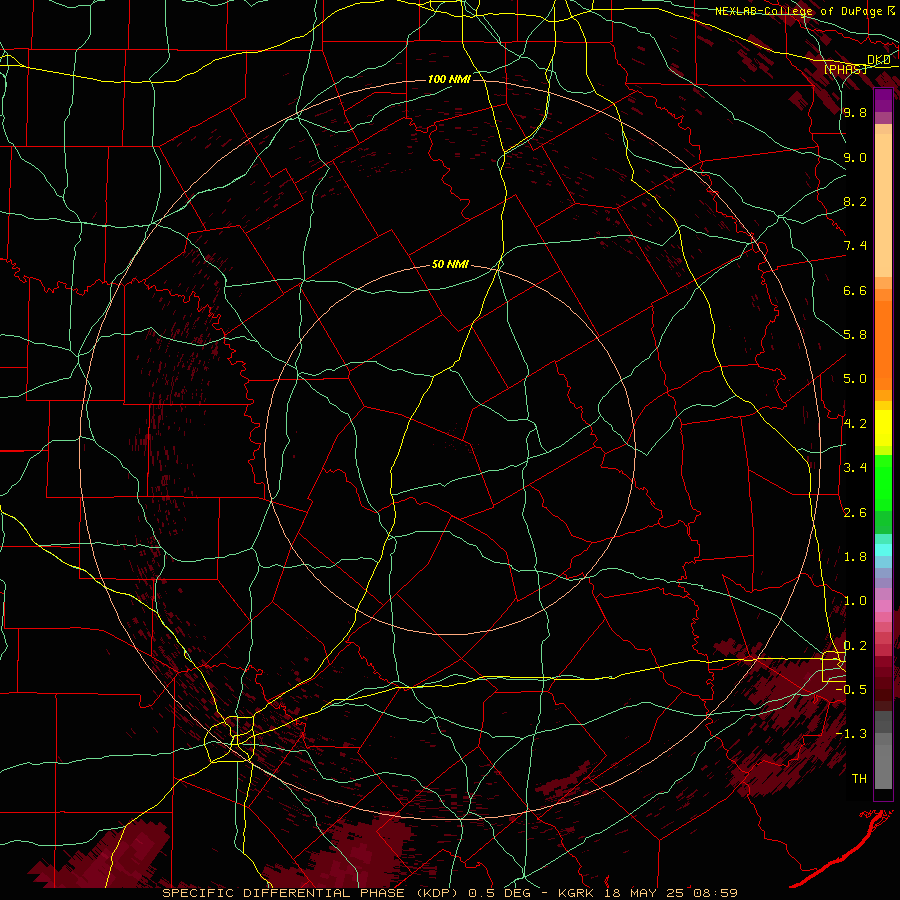This screenshot has width=900, height=900.
Task: Select the 8.2 value on the color scale
Action: coord(855,201)
